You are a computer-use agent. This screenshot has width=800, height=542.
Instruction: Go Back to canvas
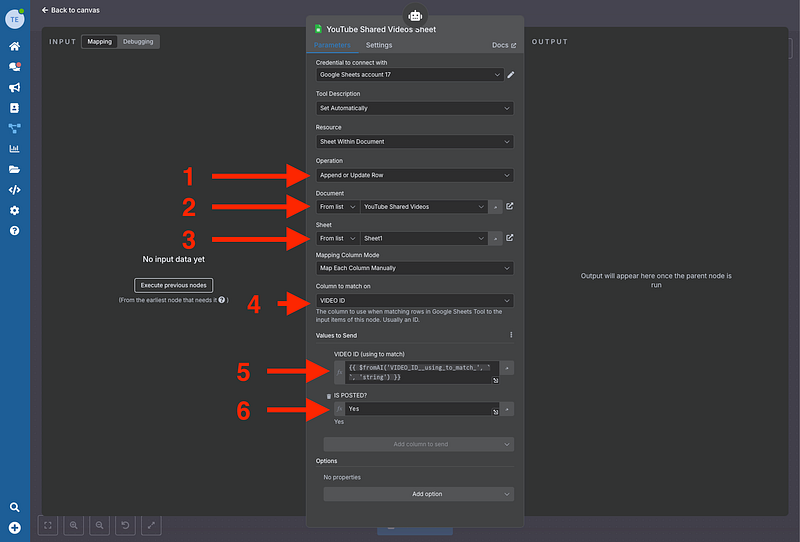click(x=70, y=10)
